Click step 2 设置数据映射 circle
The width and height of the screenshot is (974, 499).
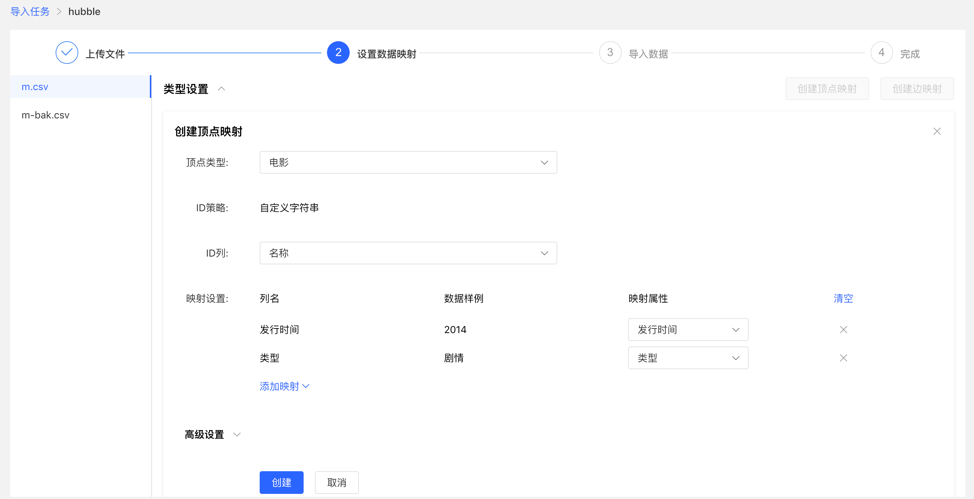(x=338, y=53)
